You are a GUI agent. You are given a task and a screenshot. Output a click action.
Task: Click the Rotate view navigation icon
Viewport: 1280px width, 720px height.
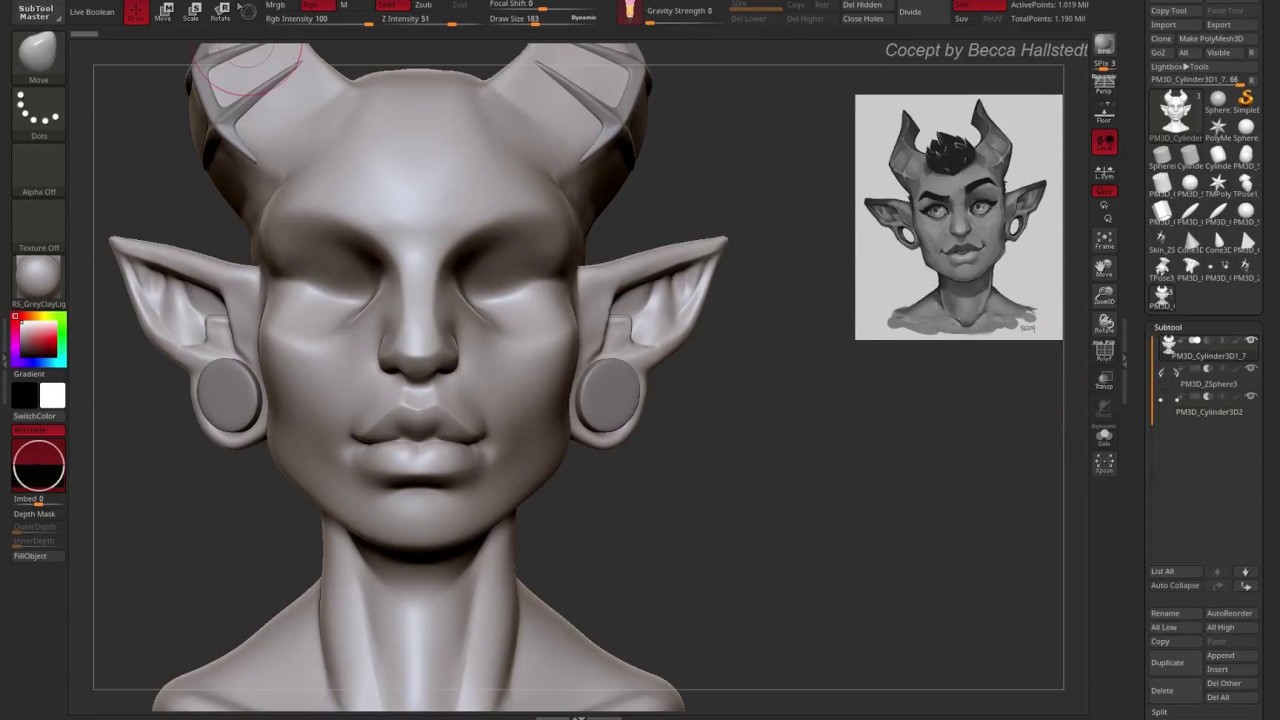1104,324
